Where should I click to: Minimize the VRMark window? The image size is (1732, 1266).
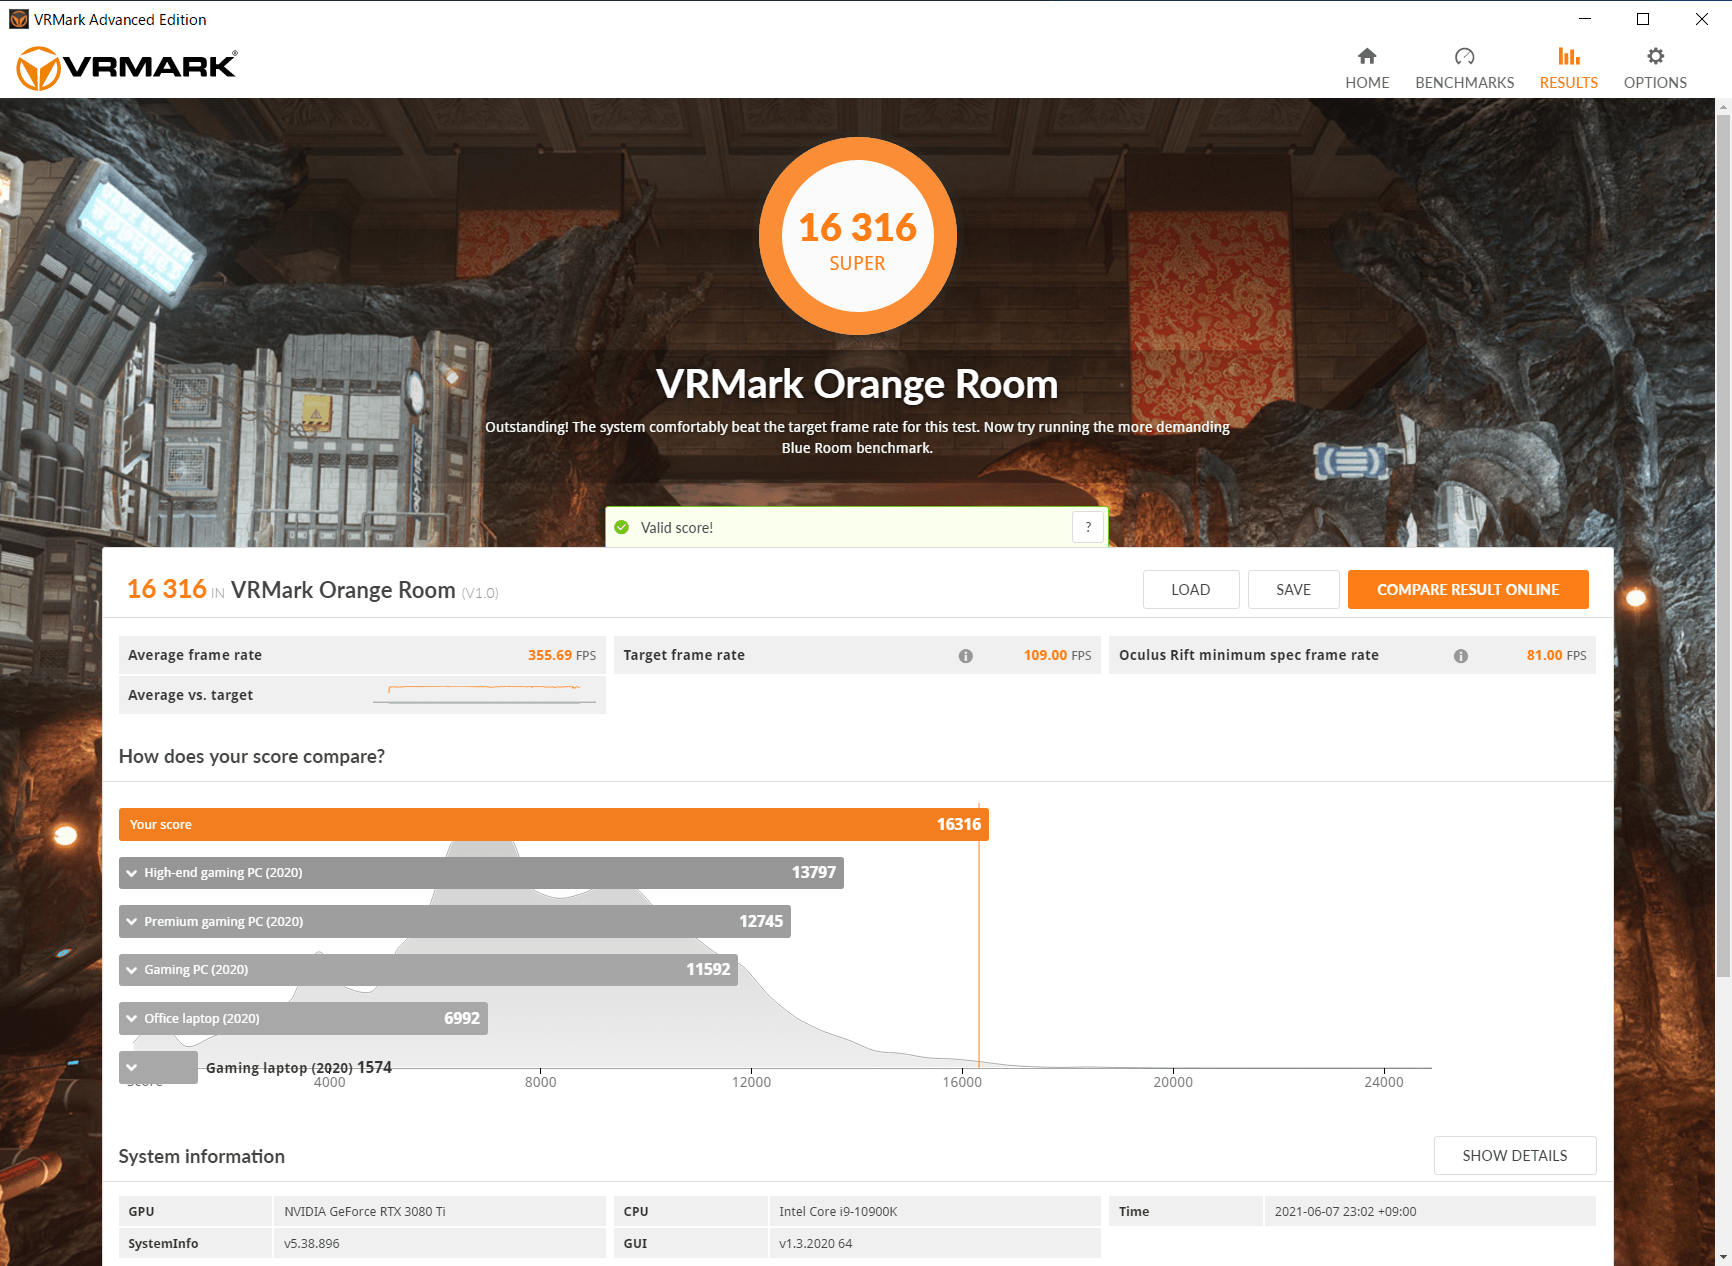pos(1585,19)
